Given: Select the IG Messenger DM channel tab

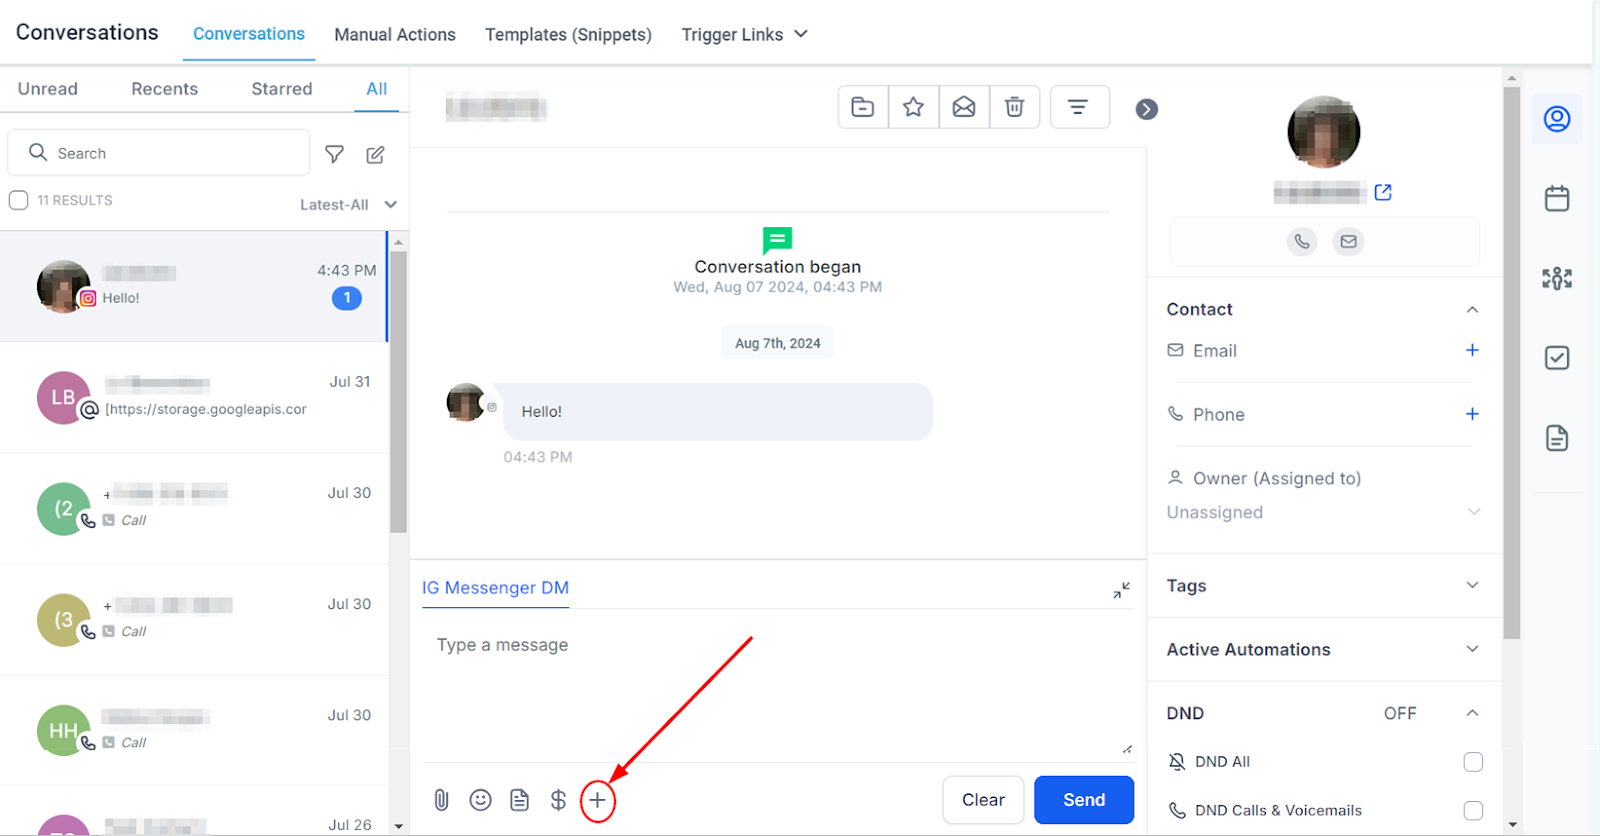Looking at the screenshot, I should tap(495, 588).
